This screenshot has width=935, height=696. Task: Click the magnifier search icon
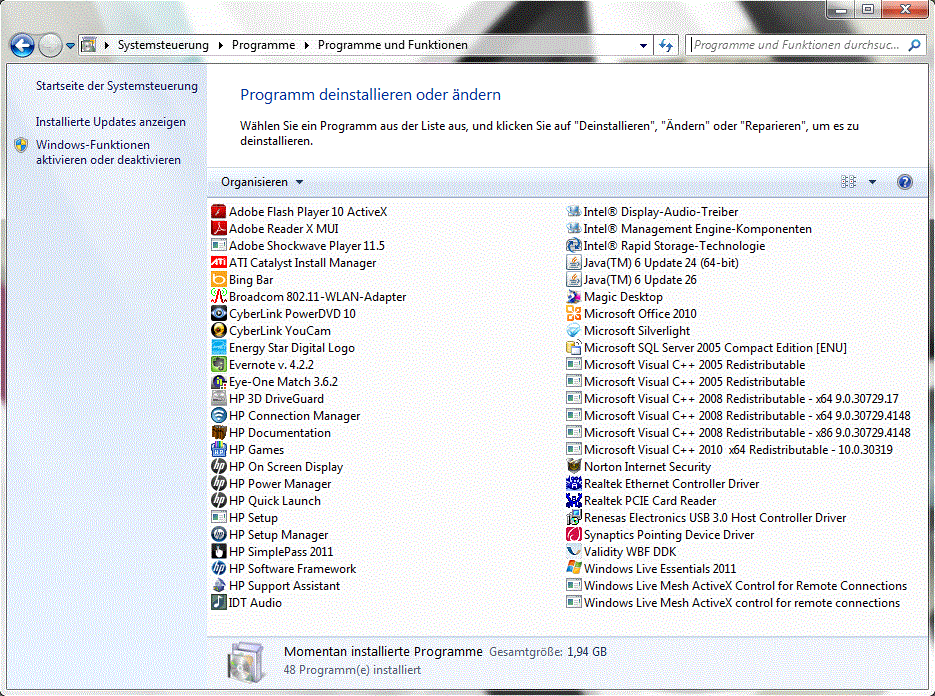914,45
